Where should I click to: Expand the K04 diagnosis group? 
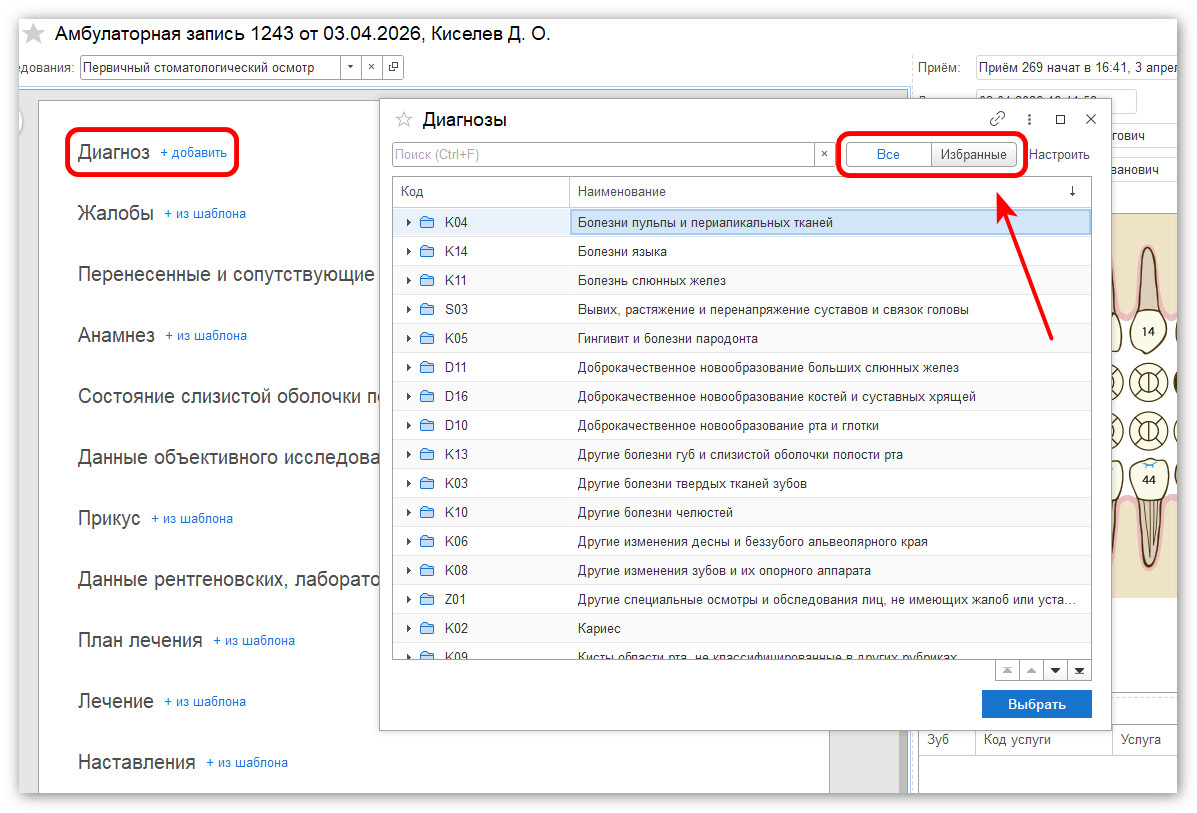(409, 222)
